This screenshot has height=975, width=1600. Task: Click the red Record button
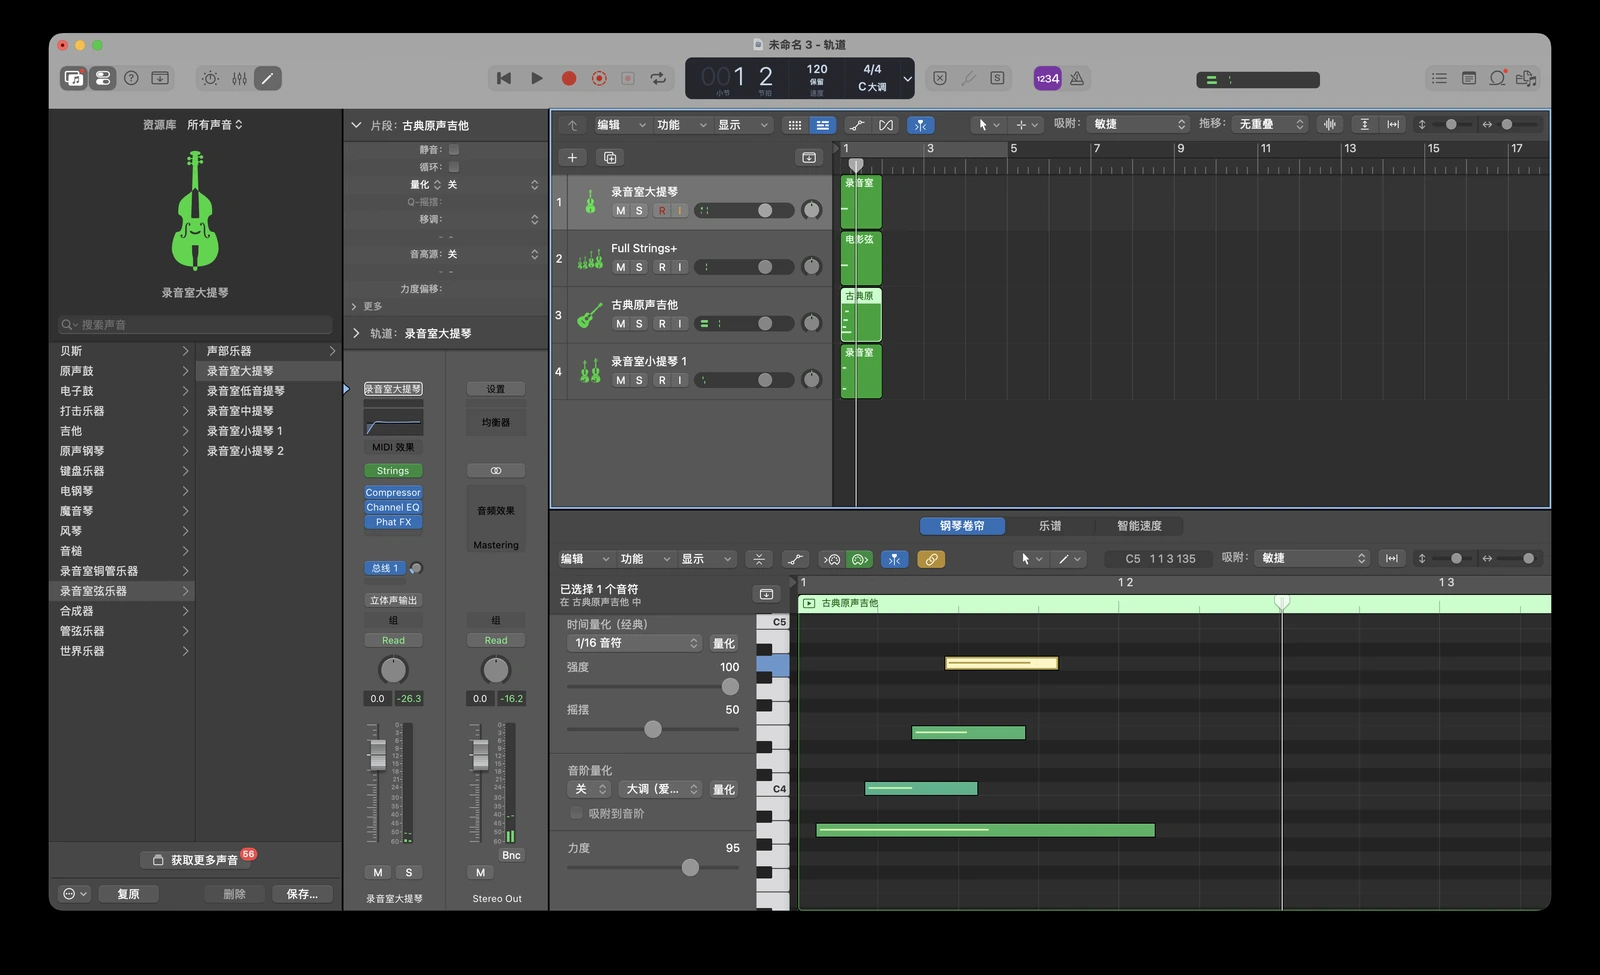coord(568,78)
